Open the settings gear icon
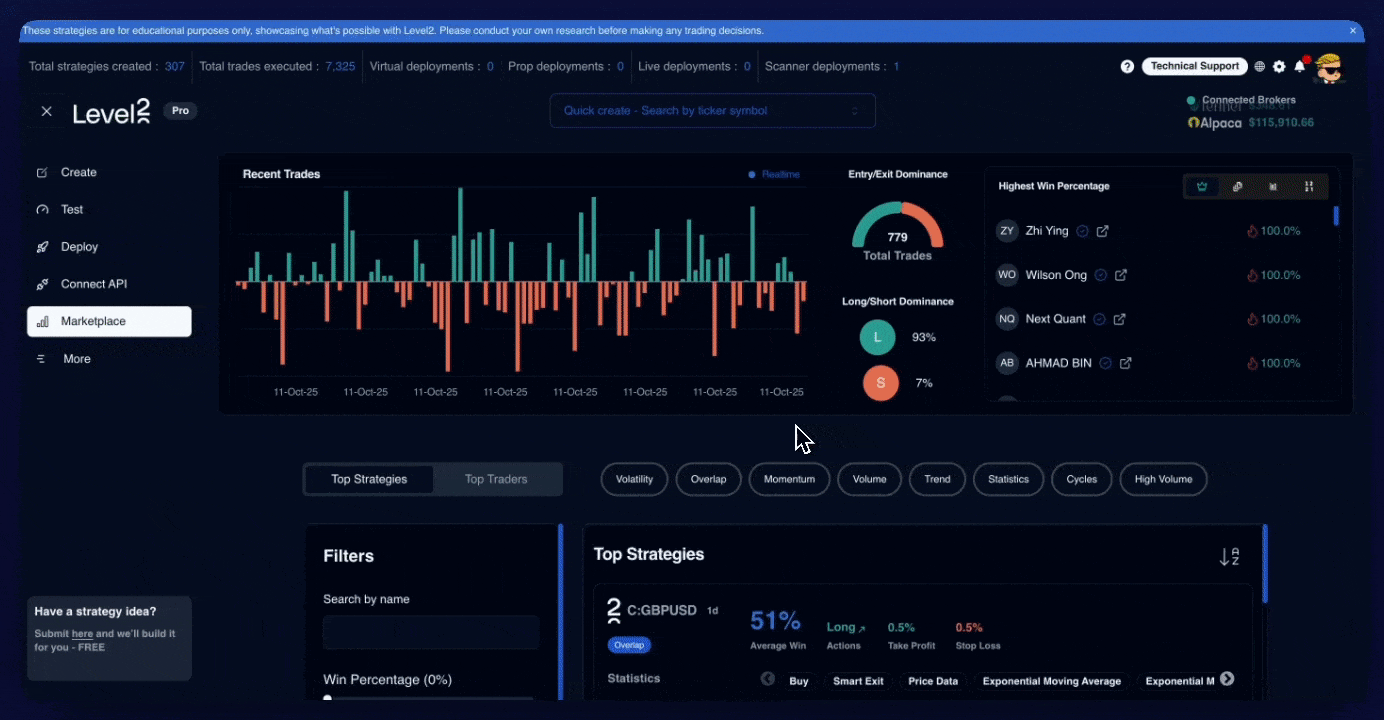 coord(1279,67)
